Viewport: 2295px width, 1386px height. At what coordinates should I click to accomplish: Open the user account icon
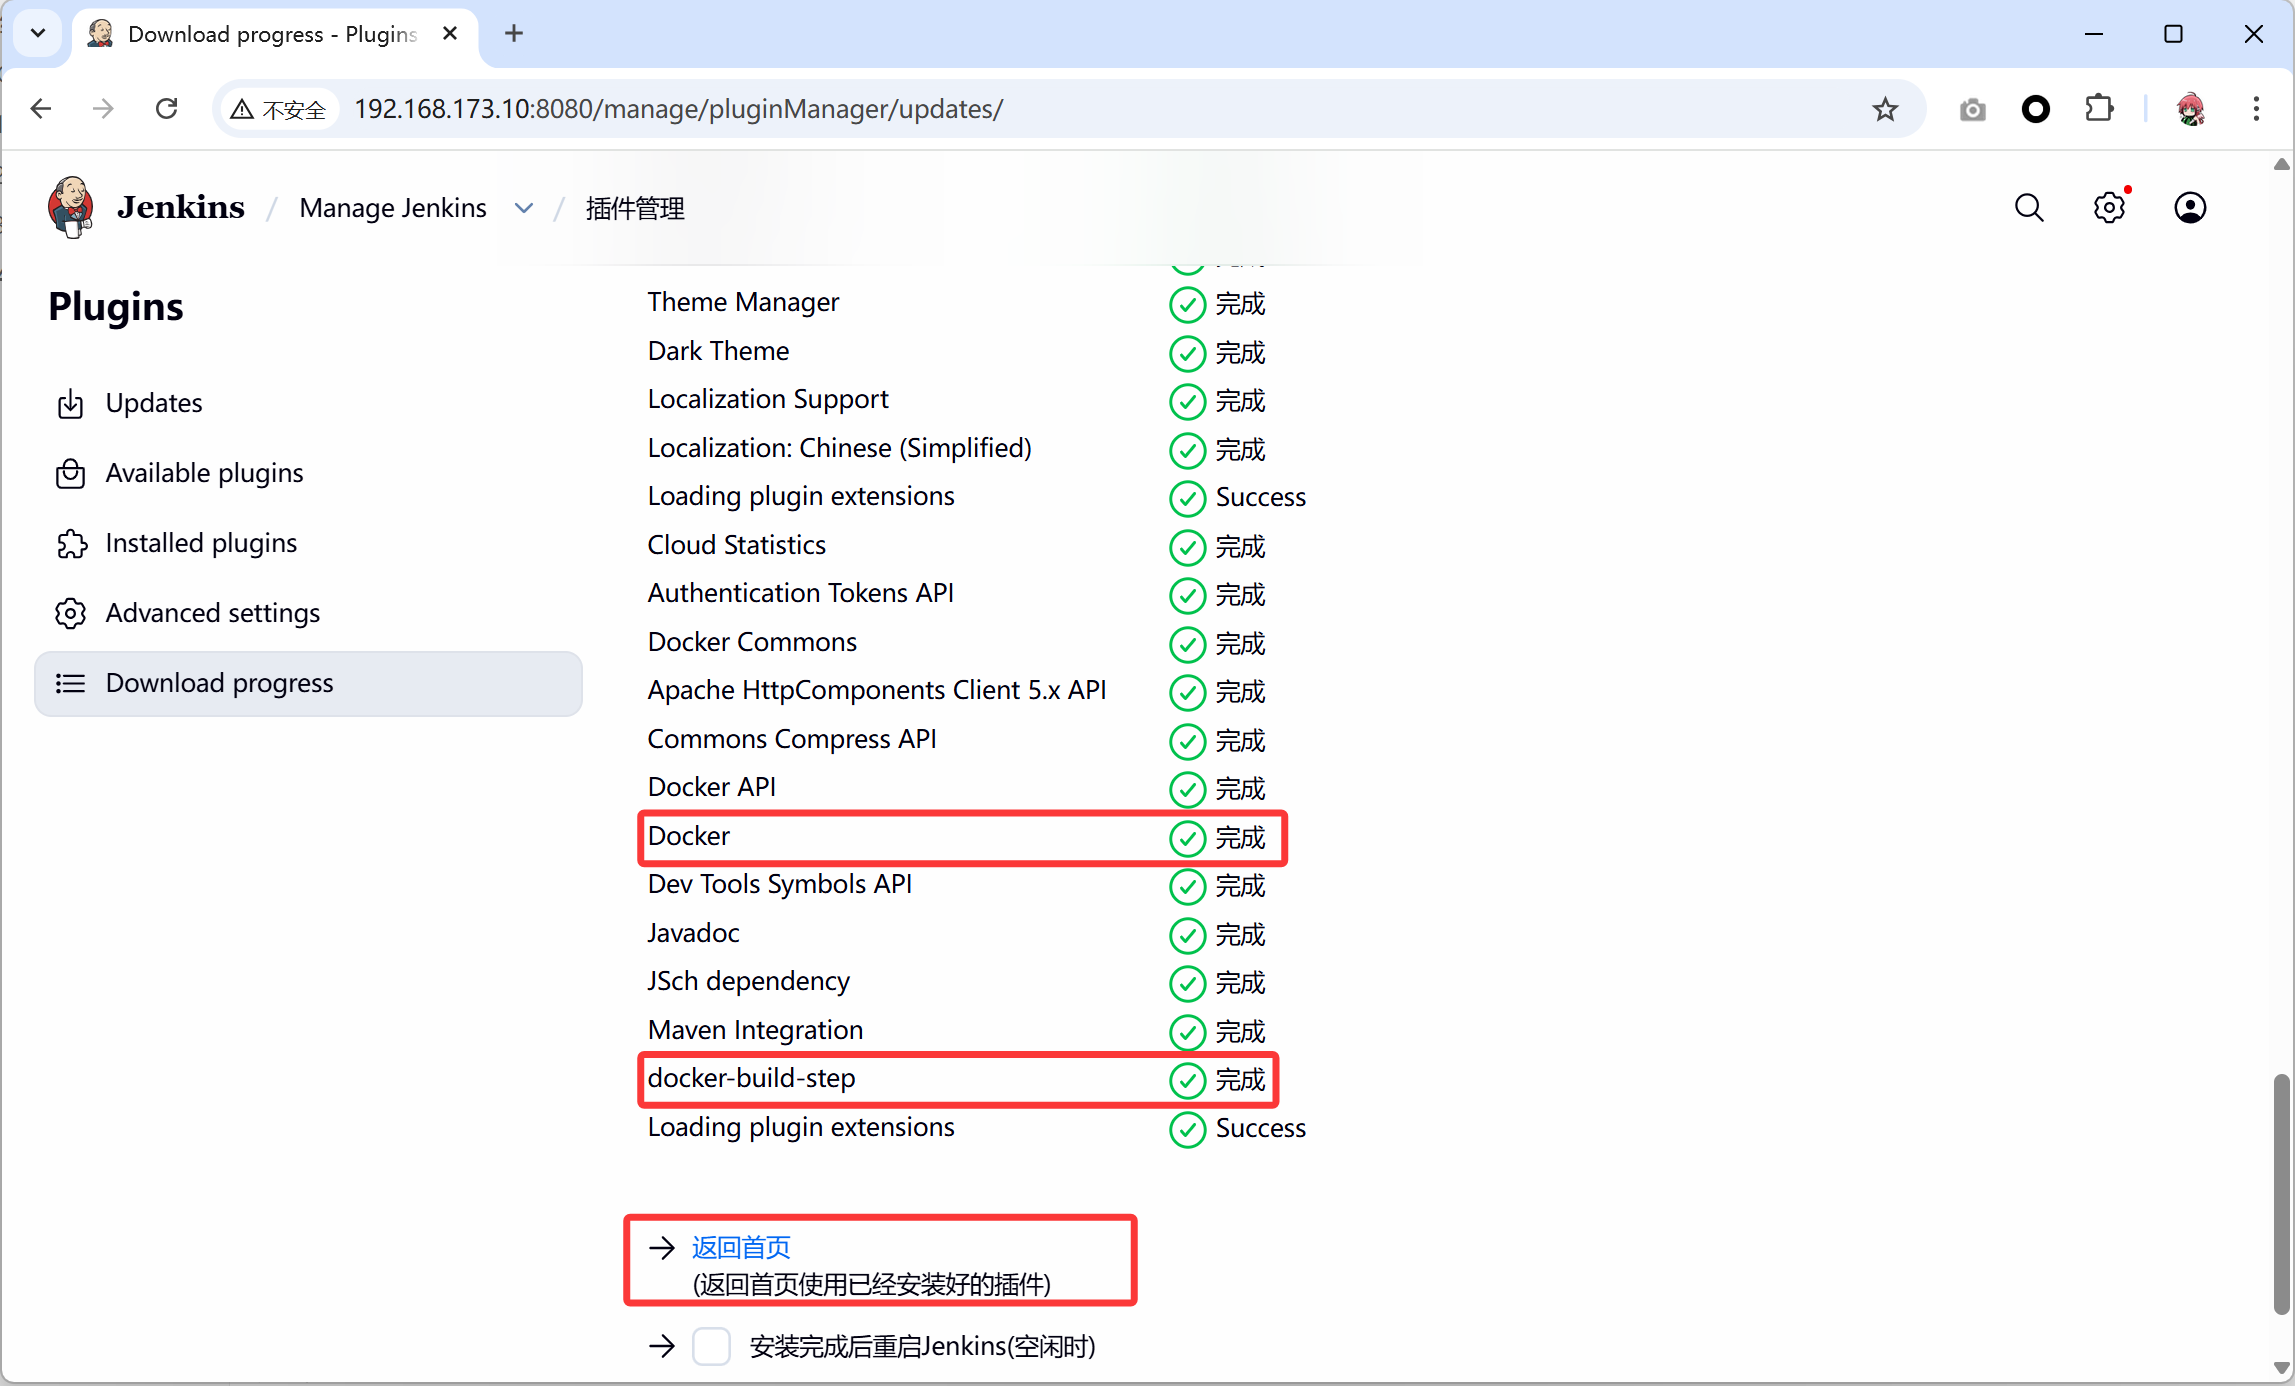[x=2190, y=208]
